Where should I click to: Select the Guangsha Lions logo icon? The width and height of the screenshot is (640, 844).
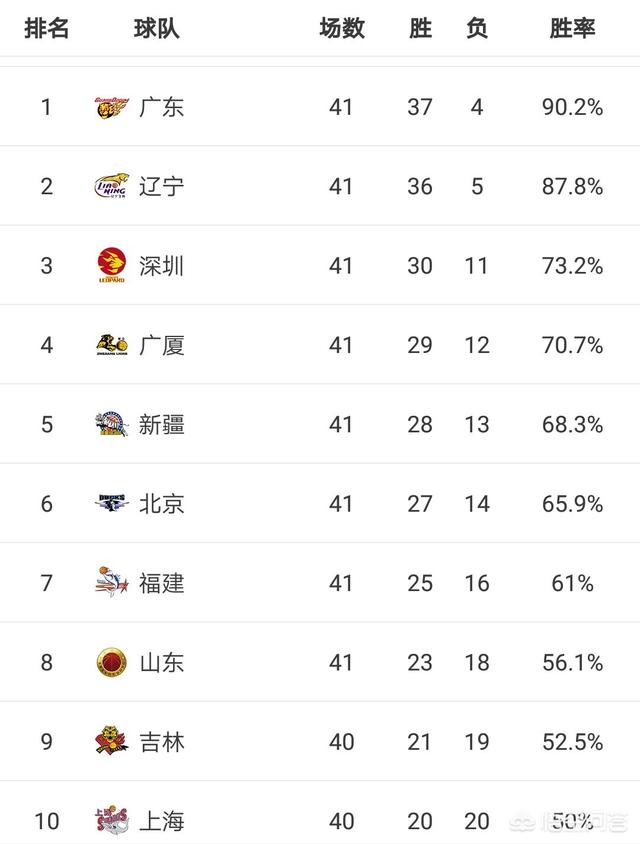(x=112, y=345)
